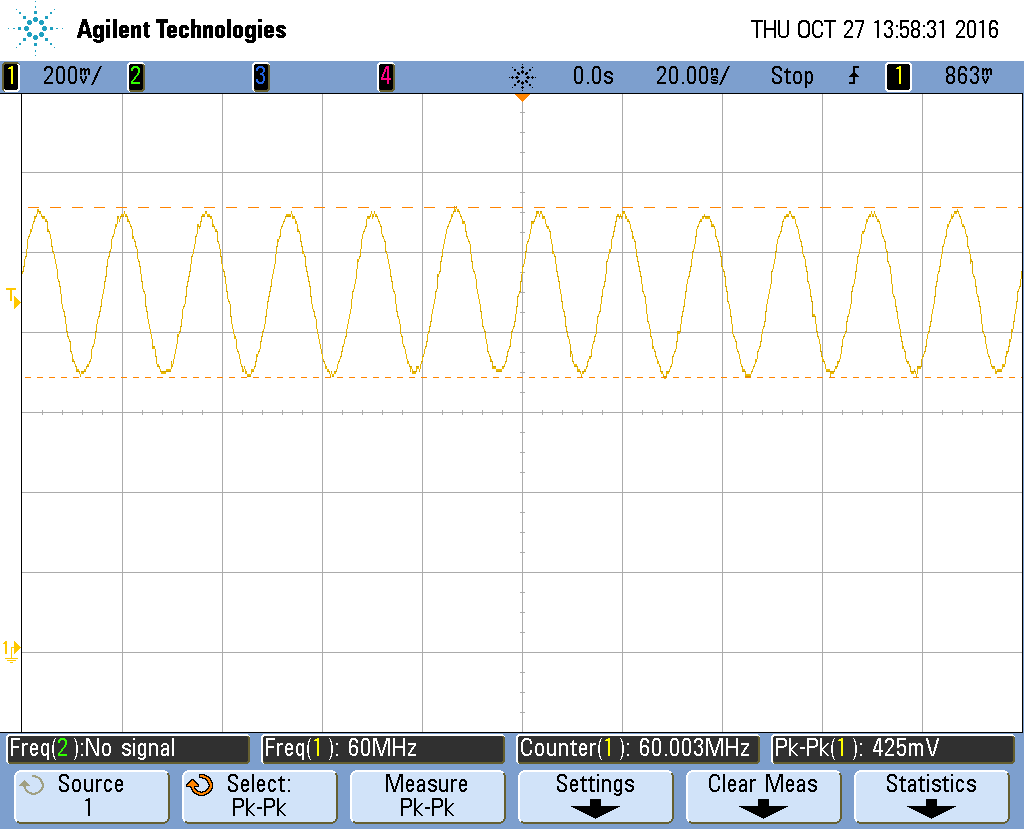Click the 863mV trigger level value

click(968, 76)
